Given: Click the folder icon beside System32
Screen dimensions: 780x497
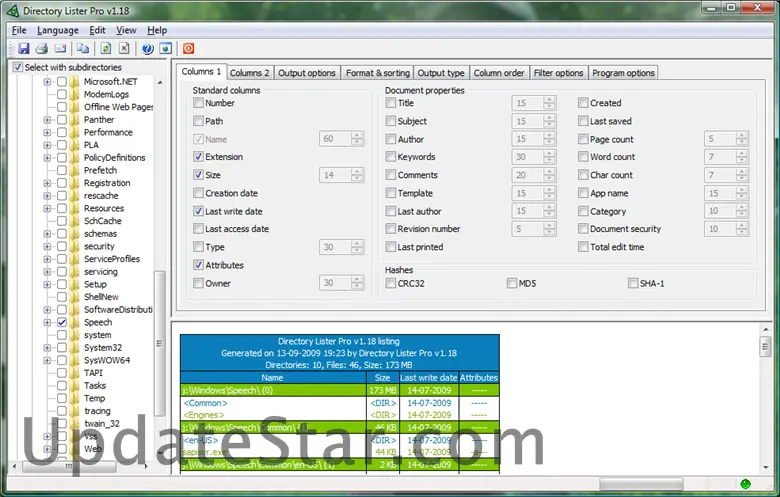Looking at the screenshot, I should coord(75,348).
